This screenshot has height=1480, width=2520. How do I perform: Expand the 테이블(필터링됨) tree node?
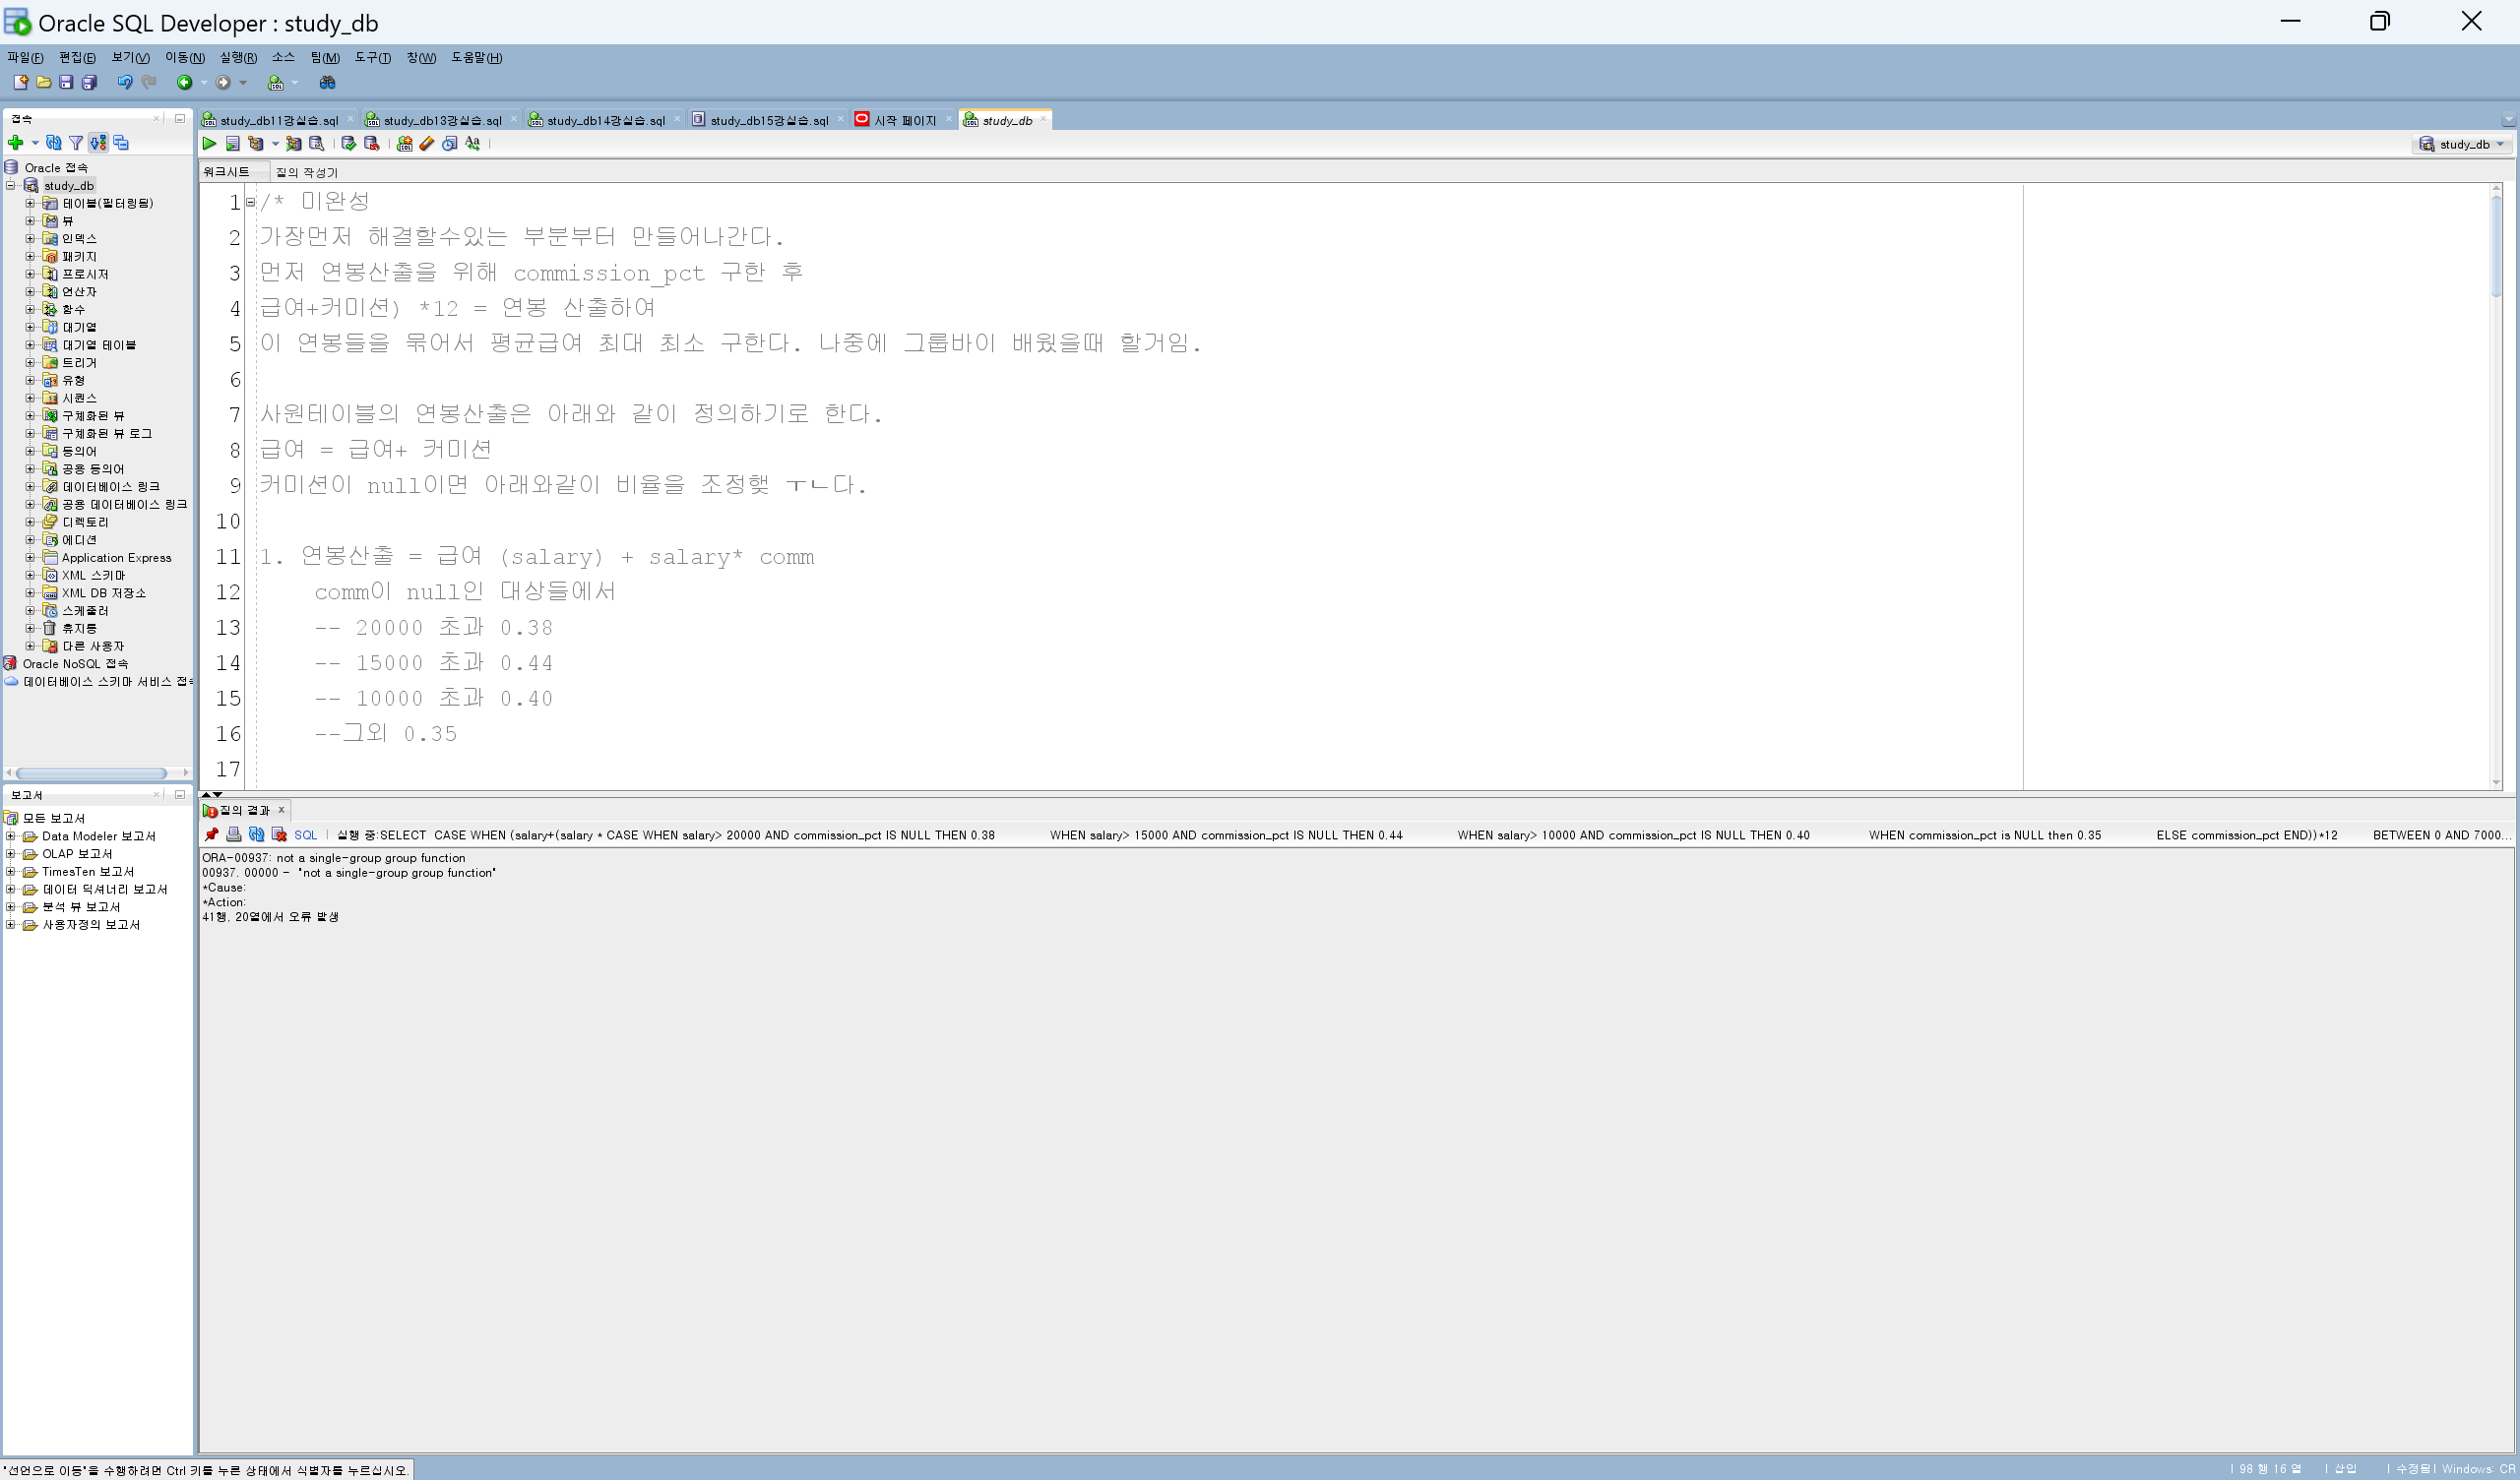point(30,203)
